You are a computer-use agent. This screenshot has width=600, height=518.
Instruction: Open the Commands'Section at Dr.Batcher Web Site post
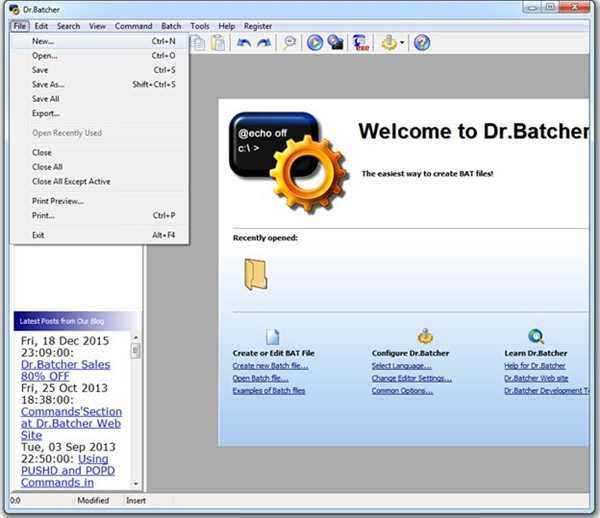click(71, 424)
